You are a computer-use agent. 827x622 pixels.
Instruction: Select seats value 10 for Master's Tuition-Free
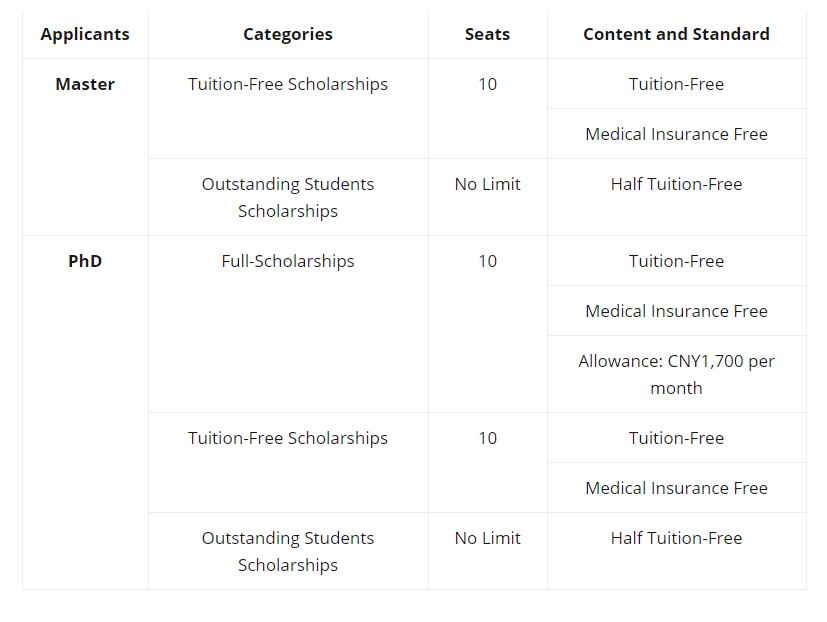pos(487,84)
